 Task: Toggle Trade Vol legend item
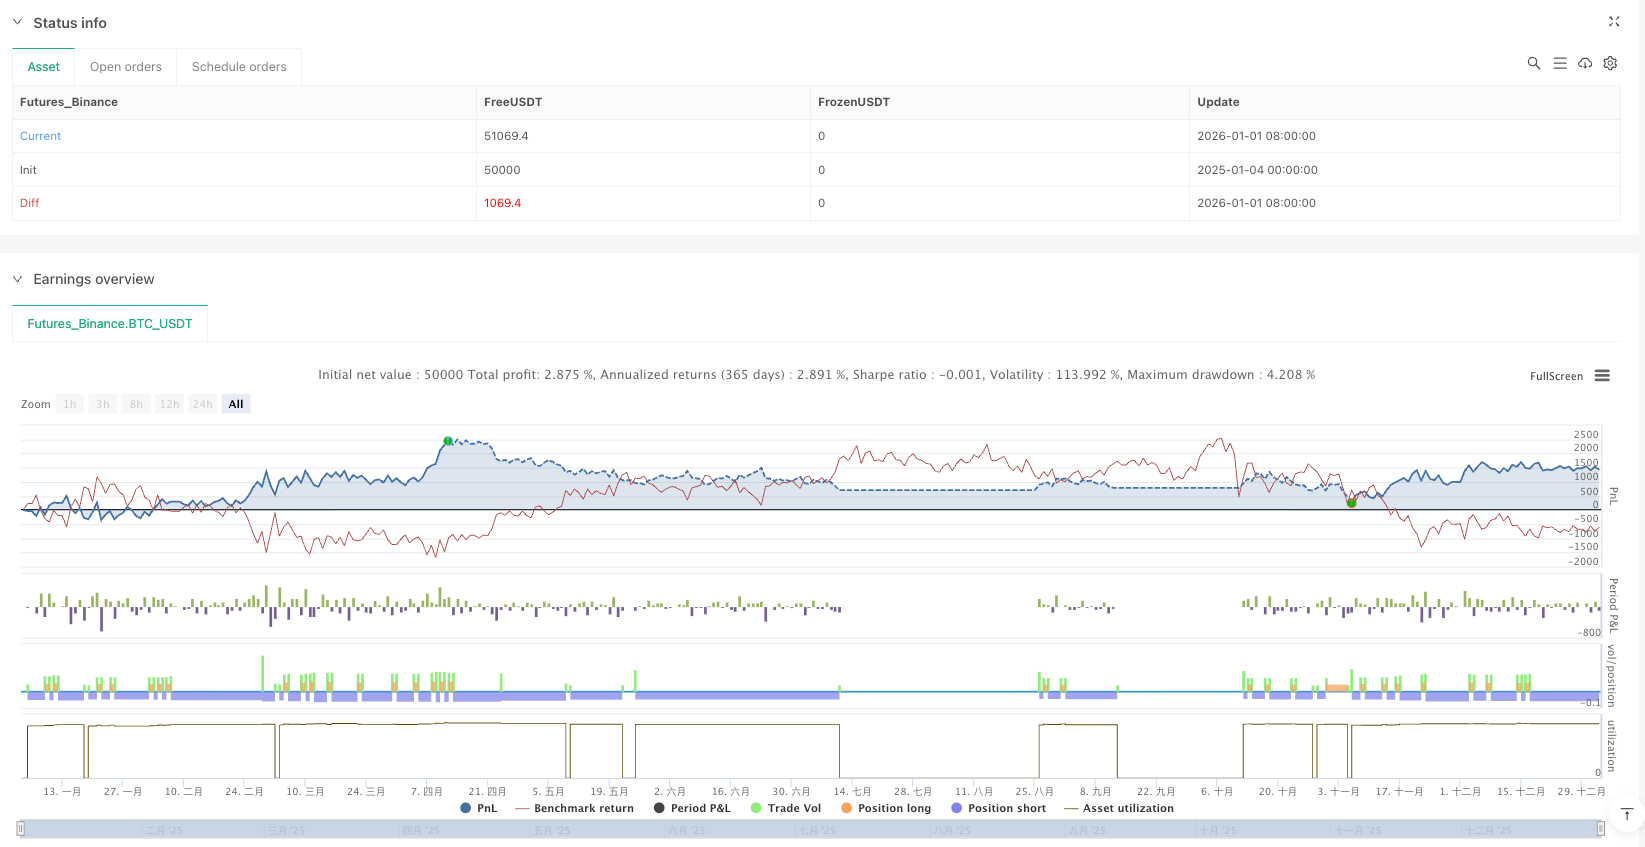tap(785, 808)
